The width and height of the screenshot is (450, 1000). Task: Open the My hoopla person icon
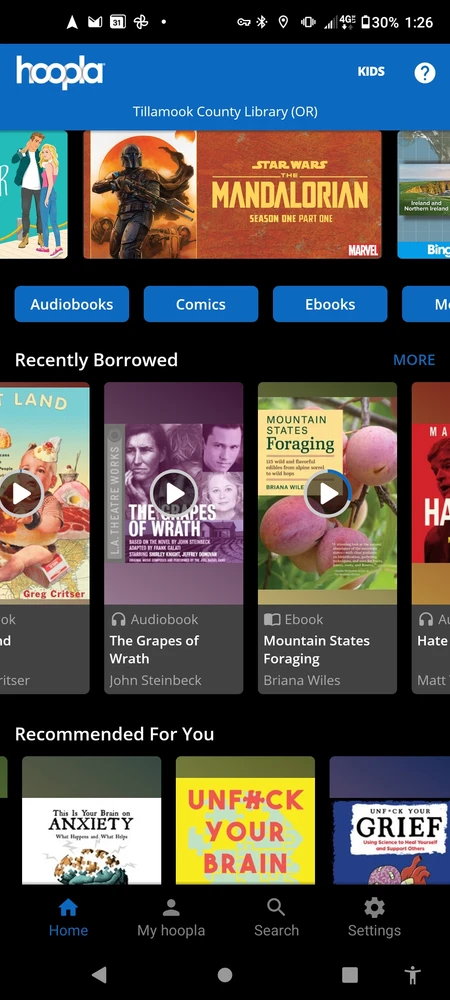point(170,907)
